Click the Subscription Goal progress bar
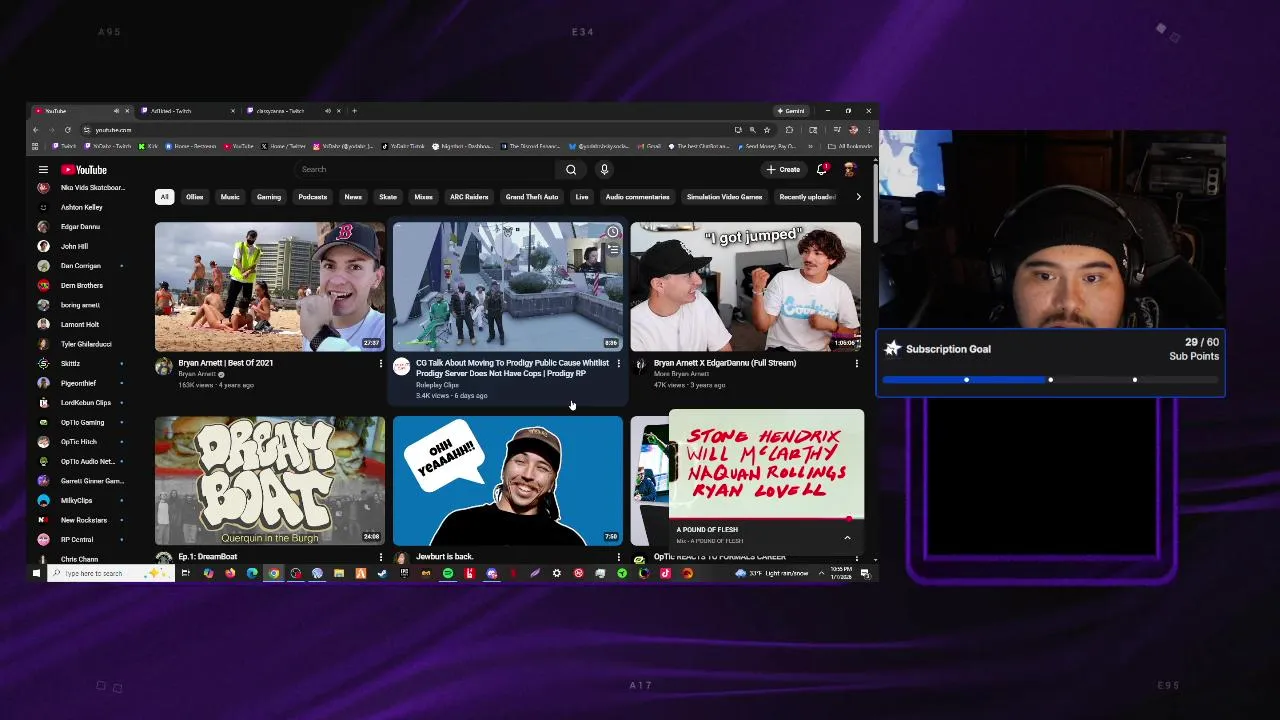1280x720 pixels. click(x=1050, y=380)
